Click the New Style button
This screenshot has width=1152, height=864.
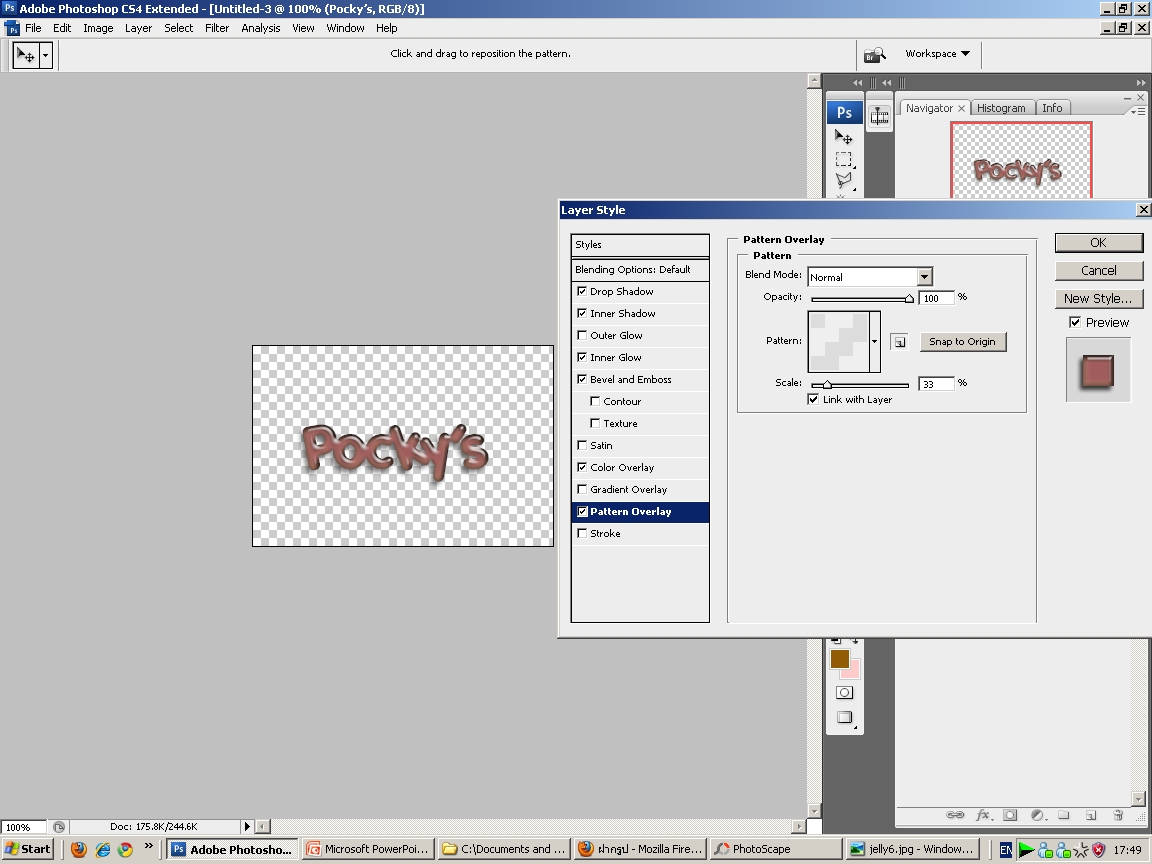tap(1098, 298)
